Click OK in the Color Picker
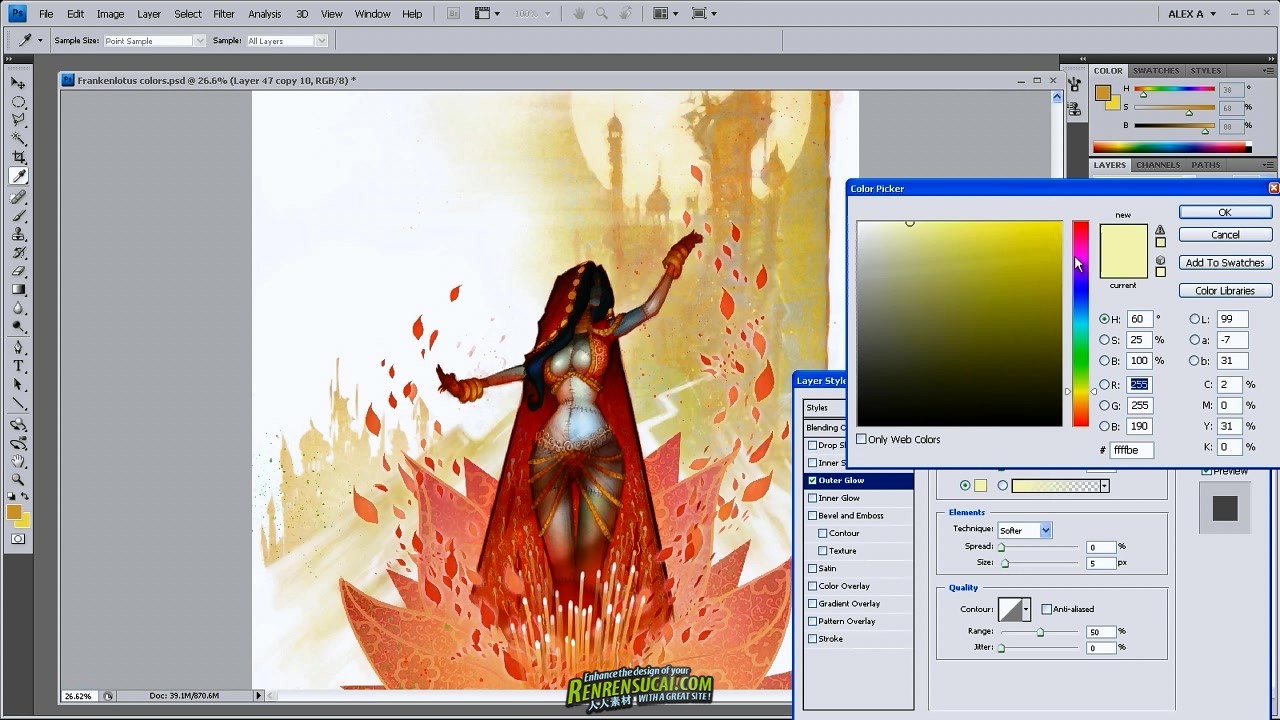This screenshot has height=720, width=1280. pos(1225,212)
